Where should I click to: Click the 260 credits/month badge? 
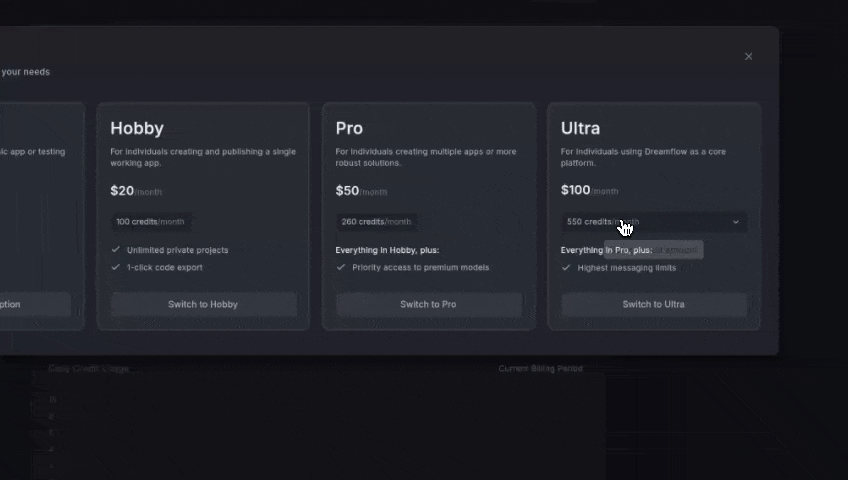click(376, 222)
